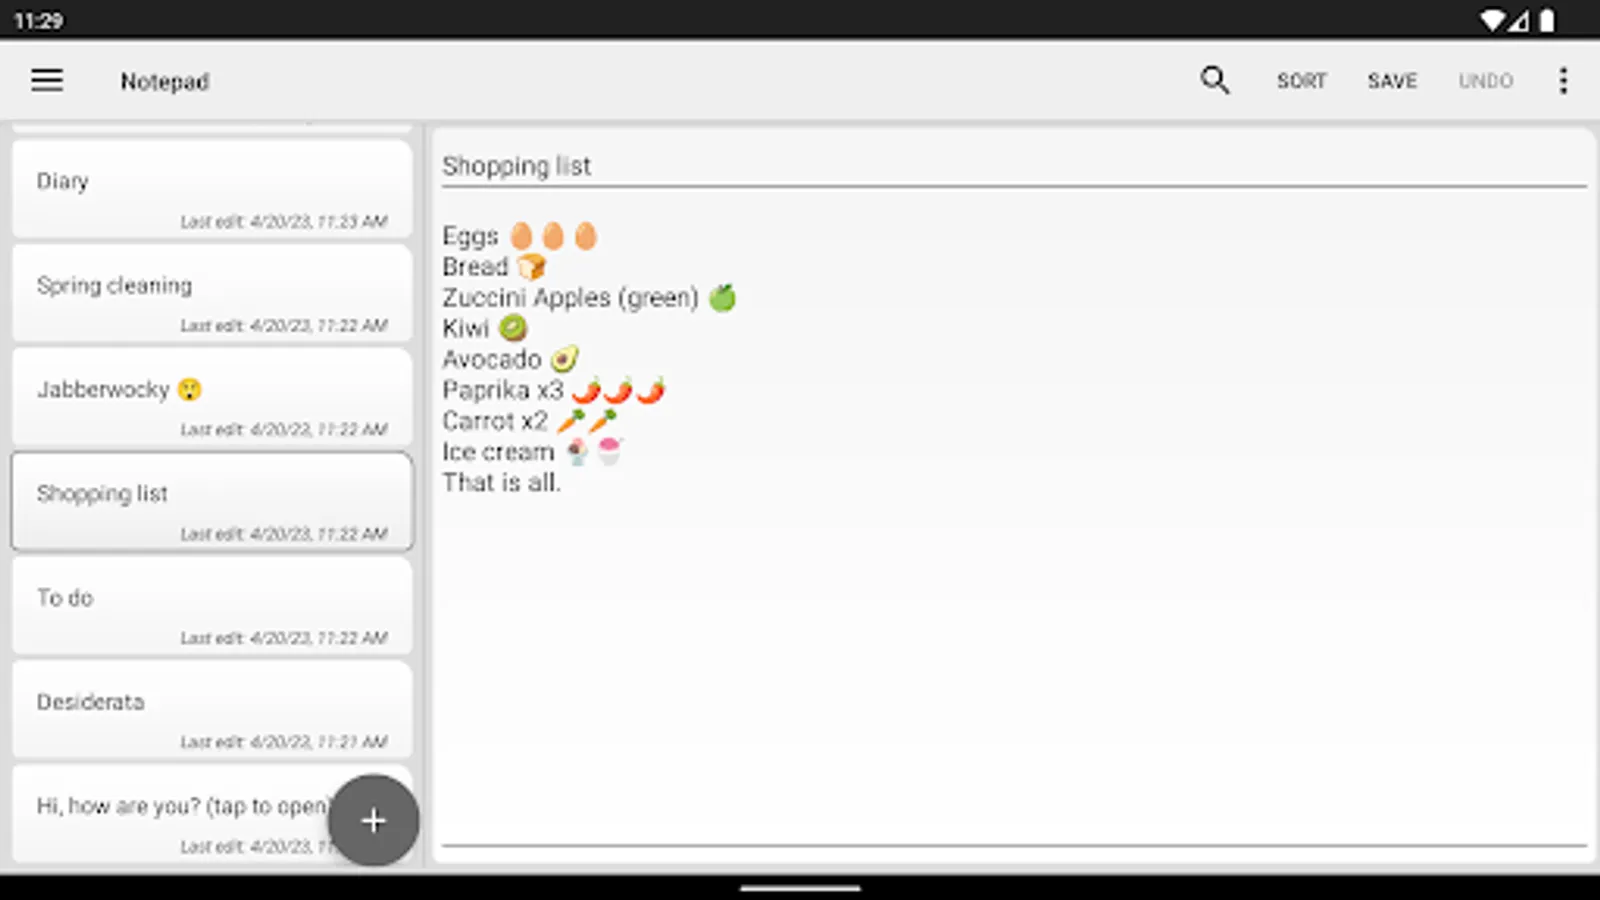Click the SAVE toolbar button
The image size is (1600, 900).
click(1392, 81)
